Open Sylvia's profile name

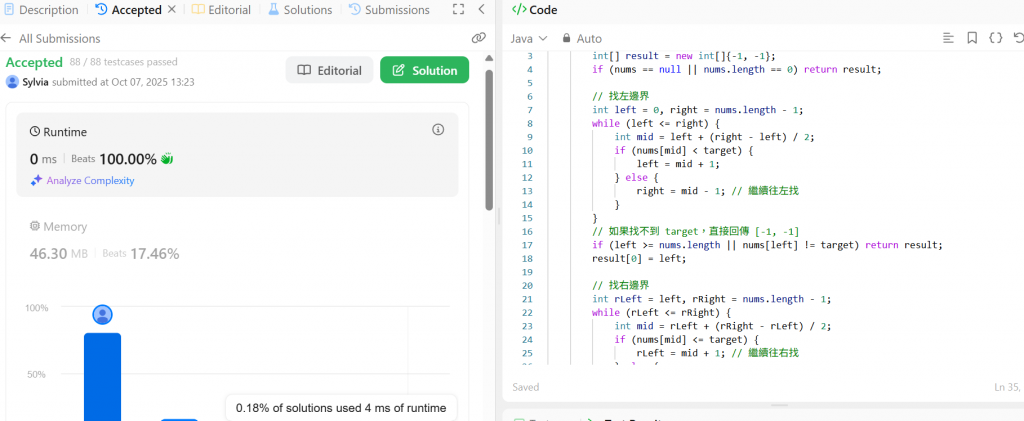(36, 82)
